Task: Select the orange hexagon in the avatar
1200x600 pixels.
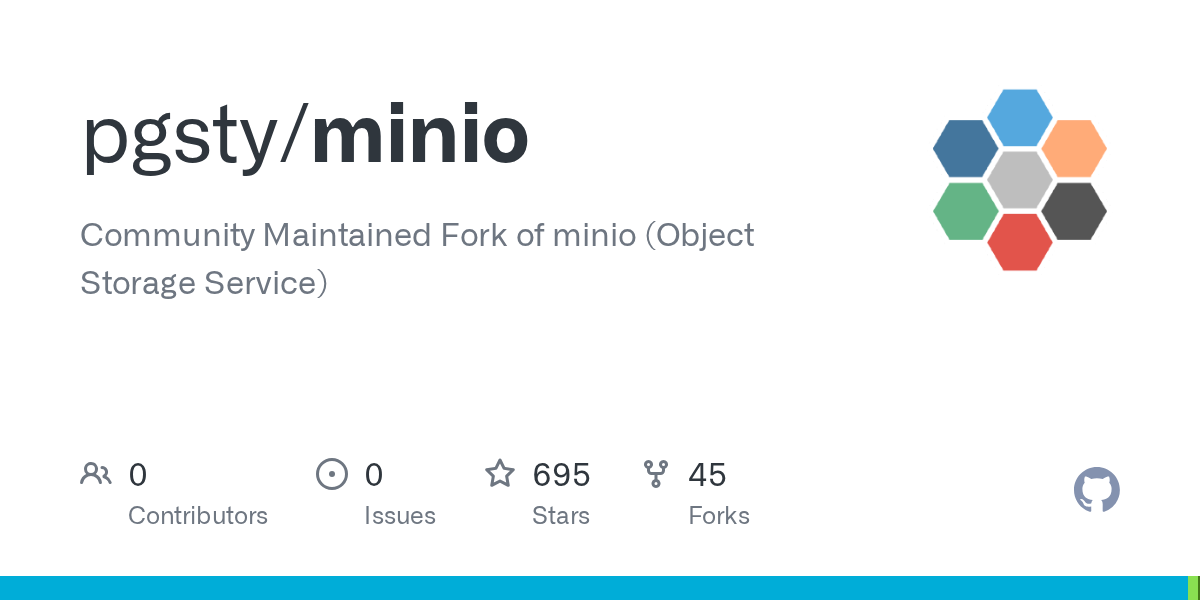Action: pyautogui.click(x=1074, y=149)
